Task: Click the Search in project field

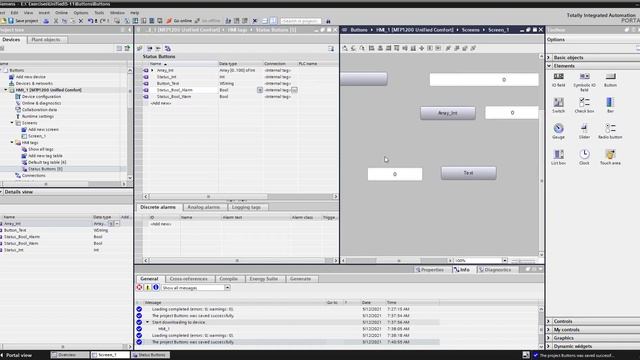Action: point(300,20)
